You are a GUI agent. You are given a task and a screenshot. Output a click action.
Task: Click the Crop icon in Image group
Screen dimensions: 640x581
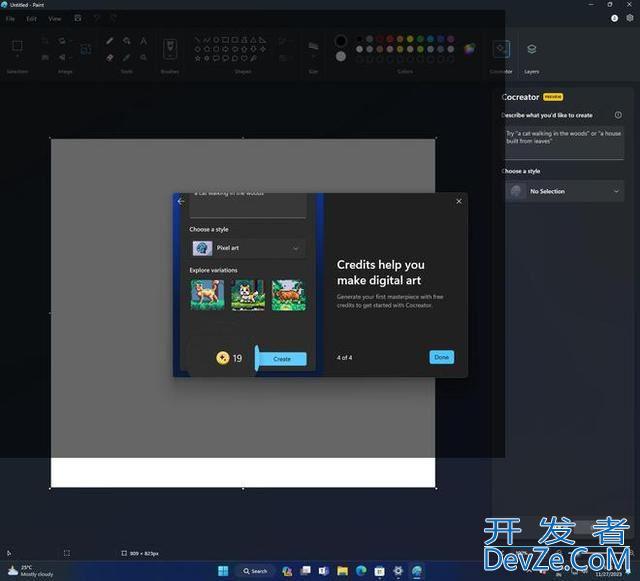[45, 41]
